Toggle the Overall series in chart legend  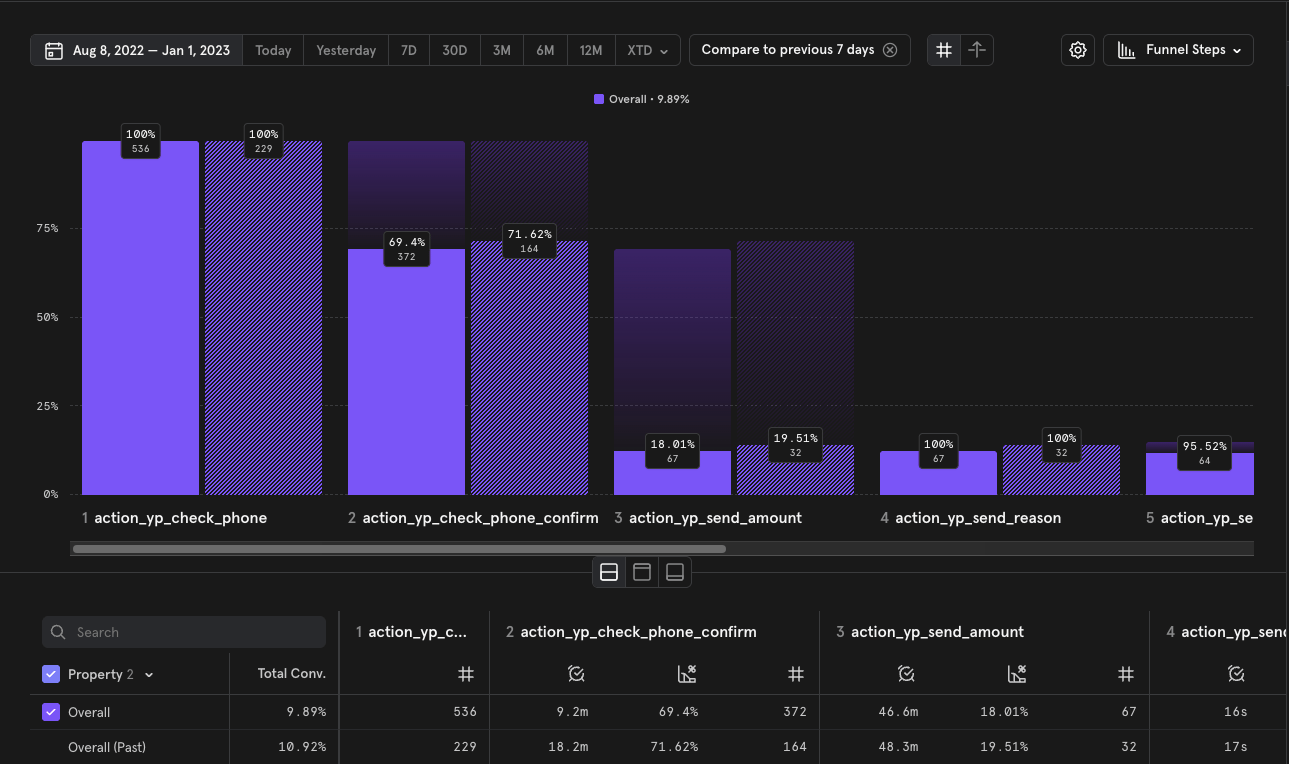(x=641, y=99)
